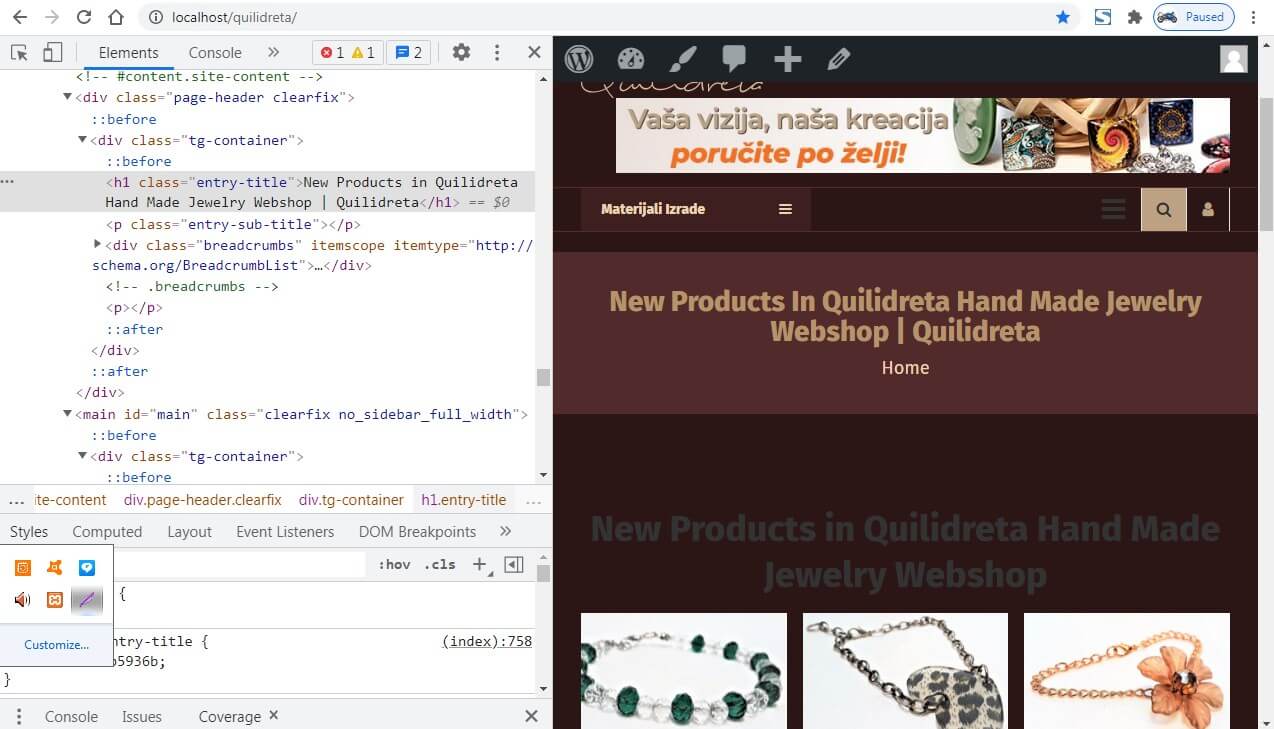Click Customize in the tray popup

[56, 645]
